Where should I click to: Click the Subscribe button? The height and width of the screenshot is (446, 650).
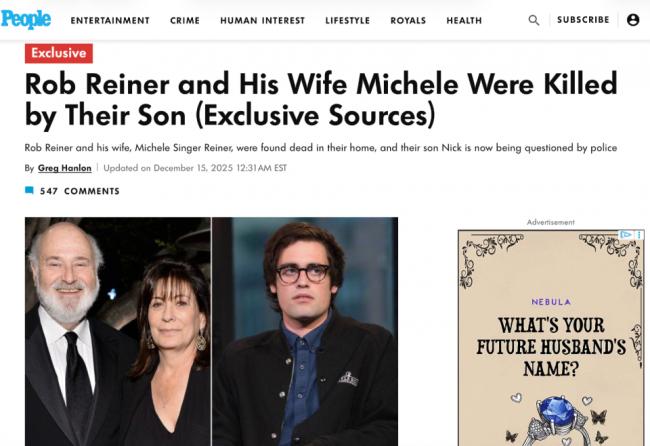[583, 20]
